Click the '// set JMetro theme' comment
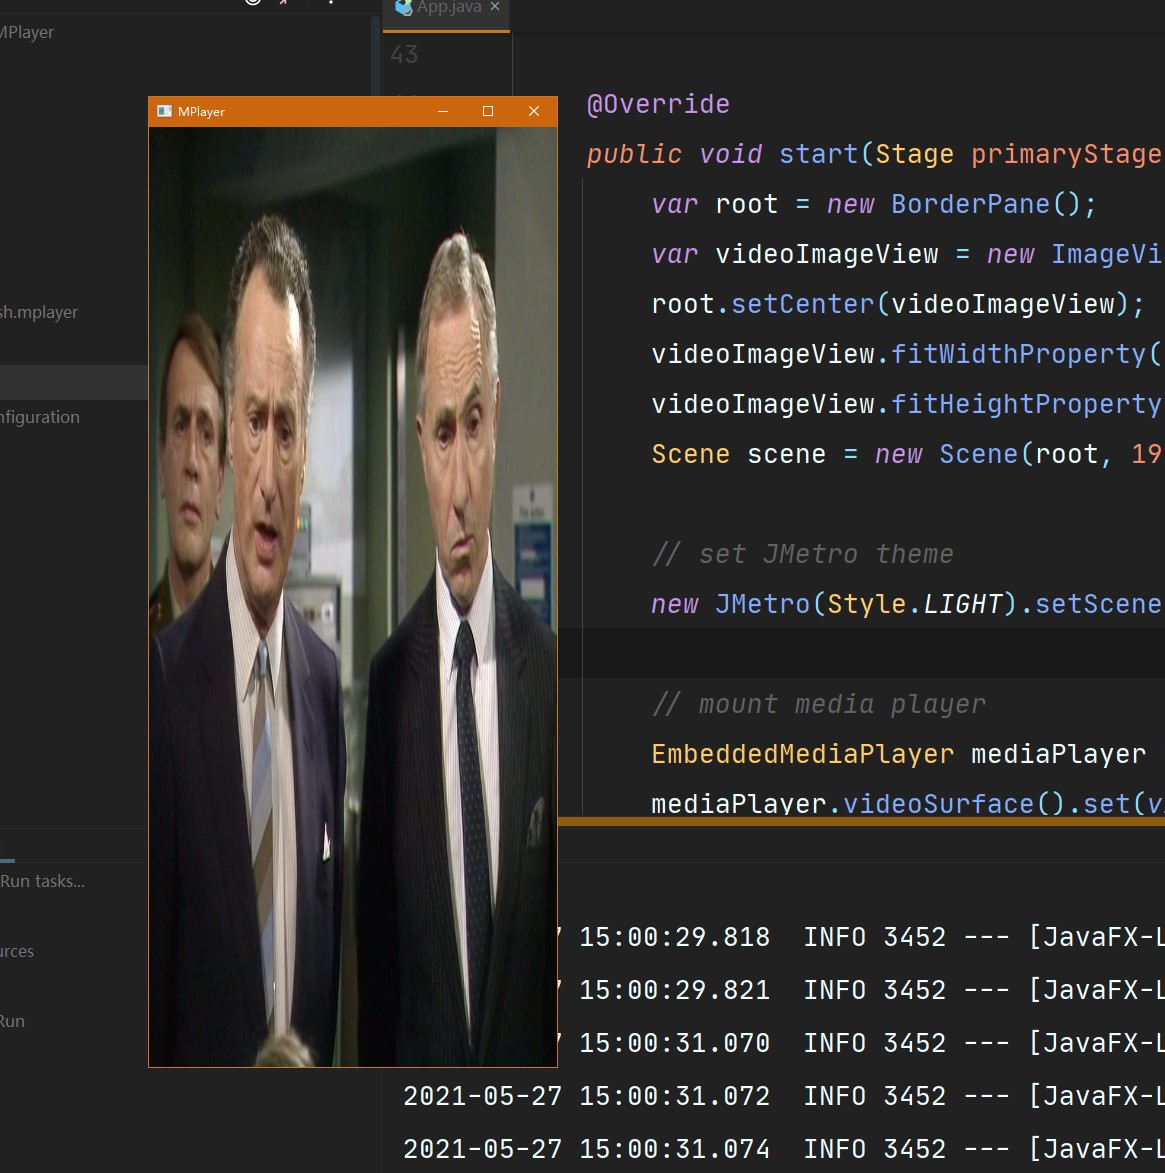This screenshot has width=1165, height=1173. pyautogui.click(x=803, y=554)
